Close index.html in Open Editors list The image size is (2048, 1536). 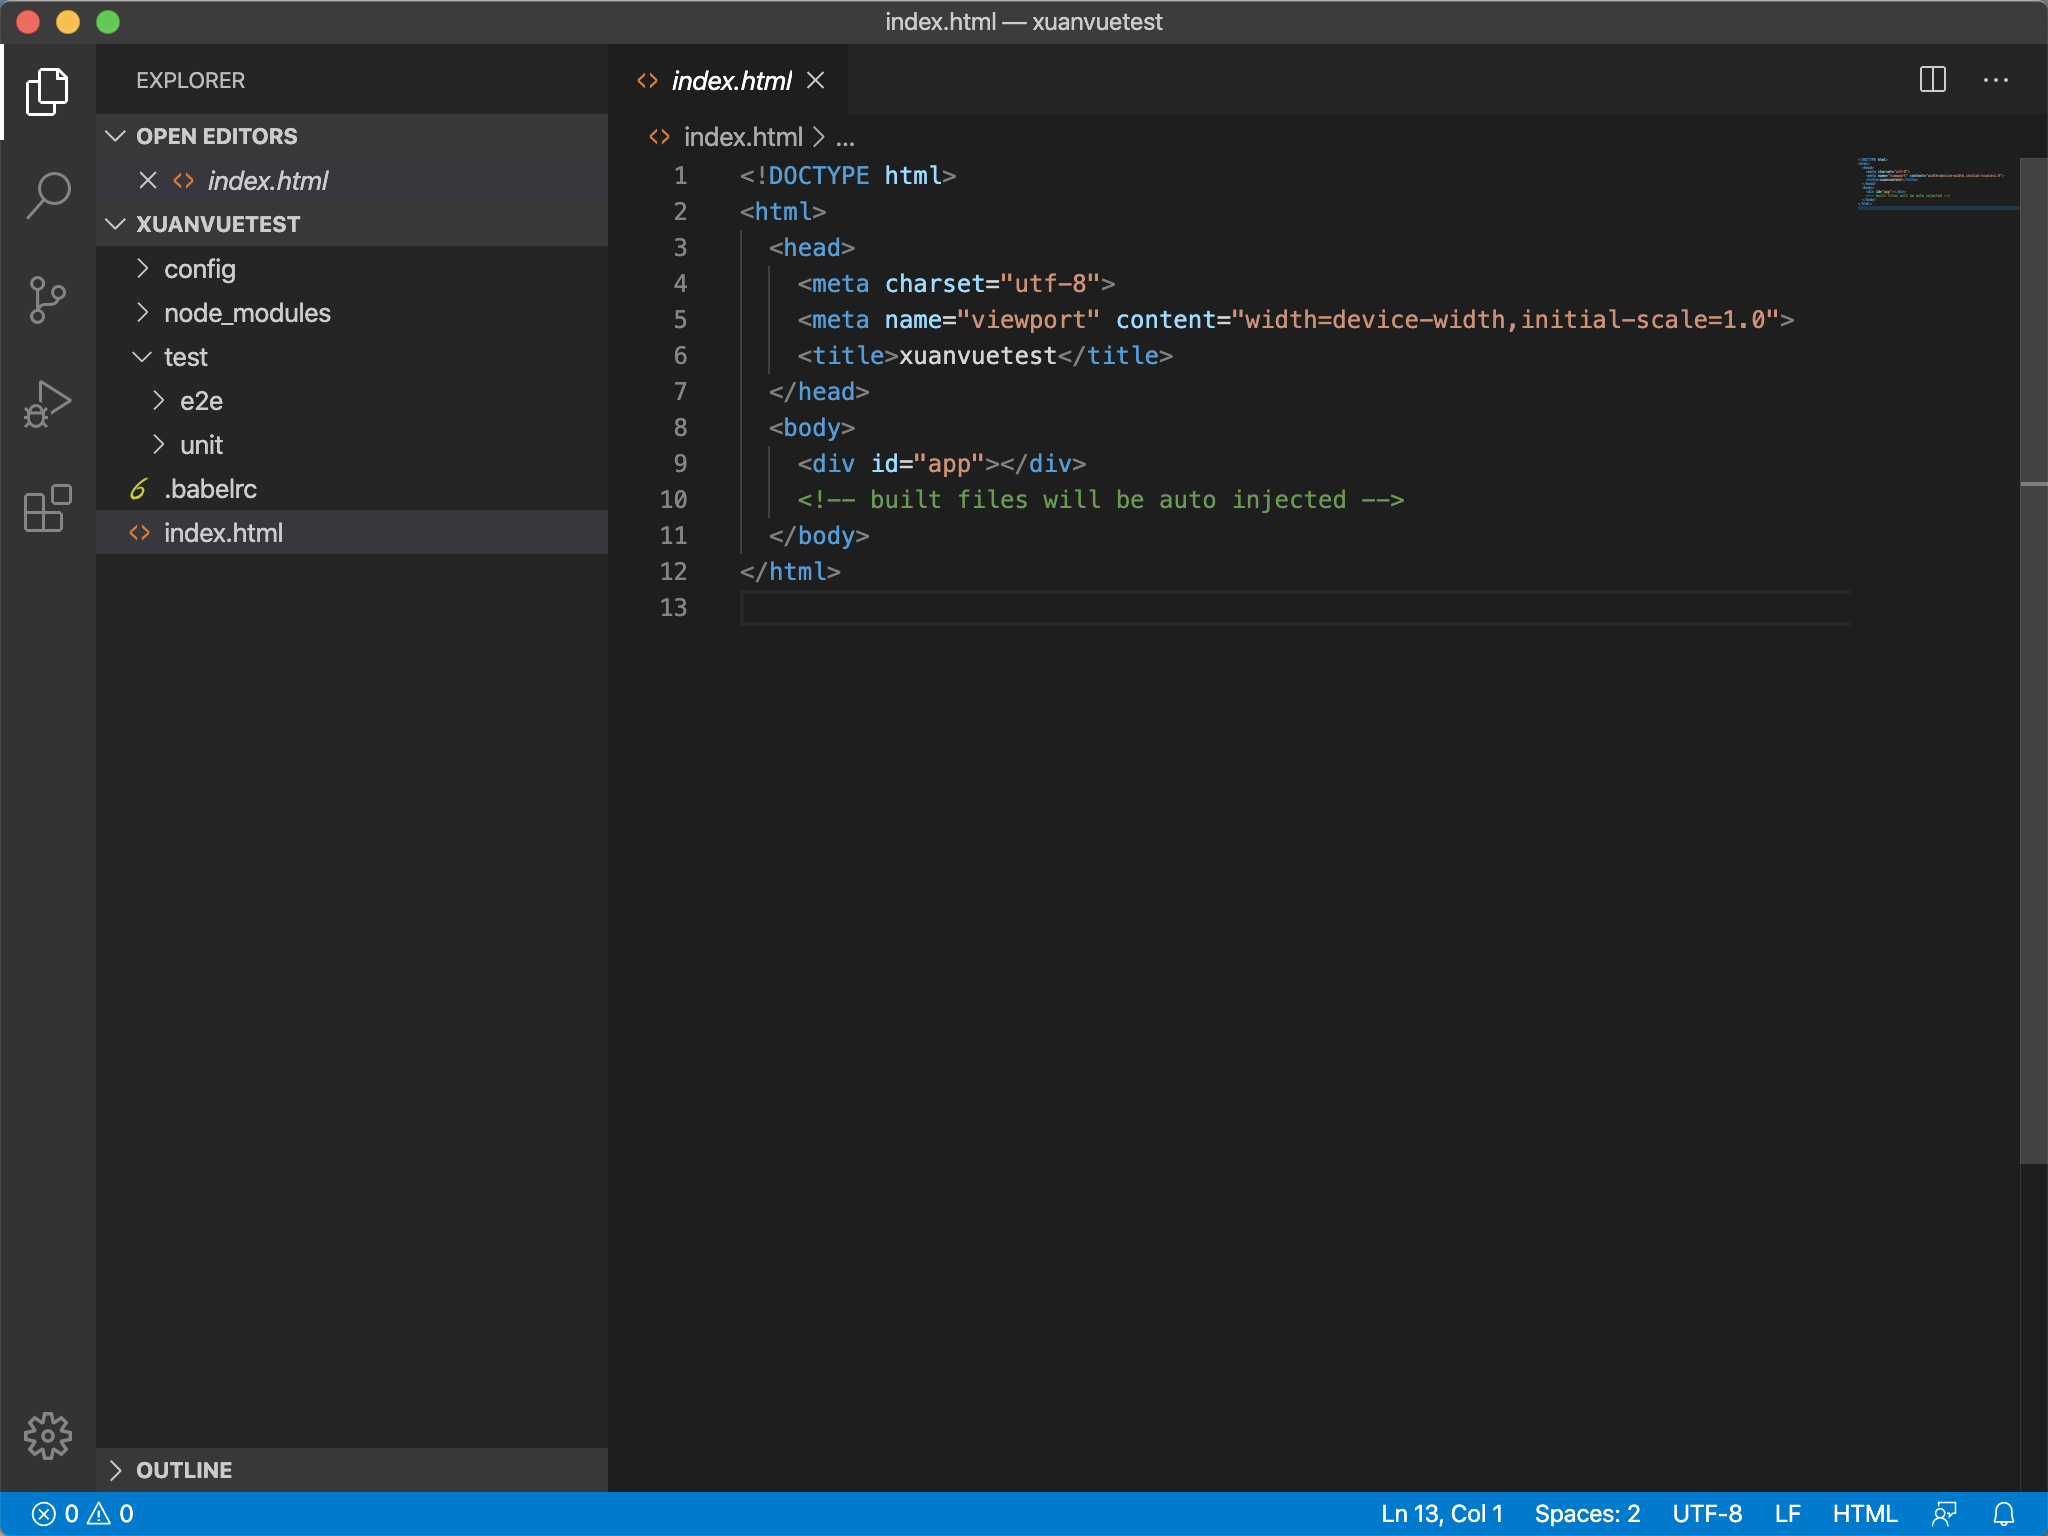148,180
